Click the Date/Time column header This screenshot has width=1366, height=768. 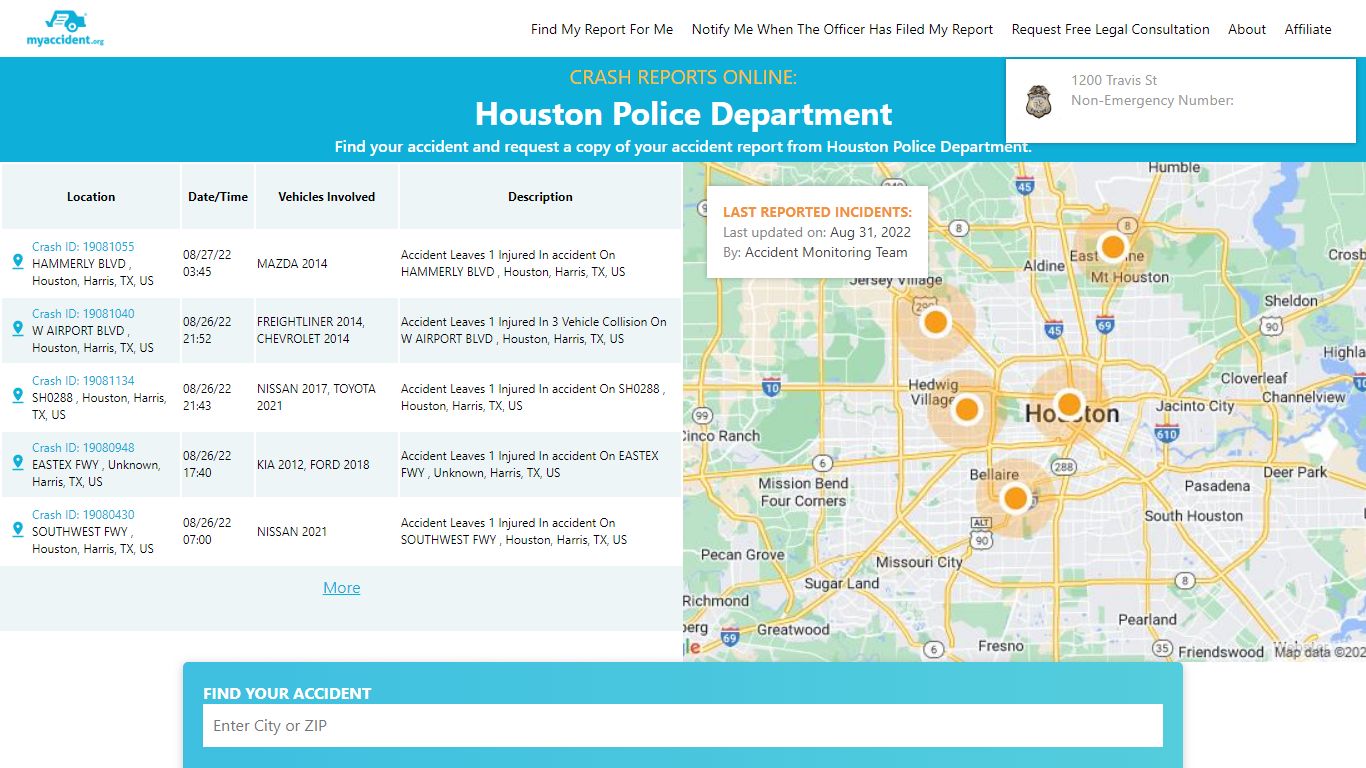coord(218,197)
